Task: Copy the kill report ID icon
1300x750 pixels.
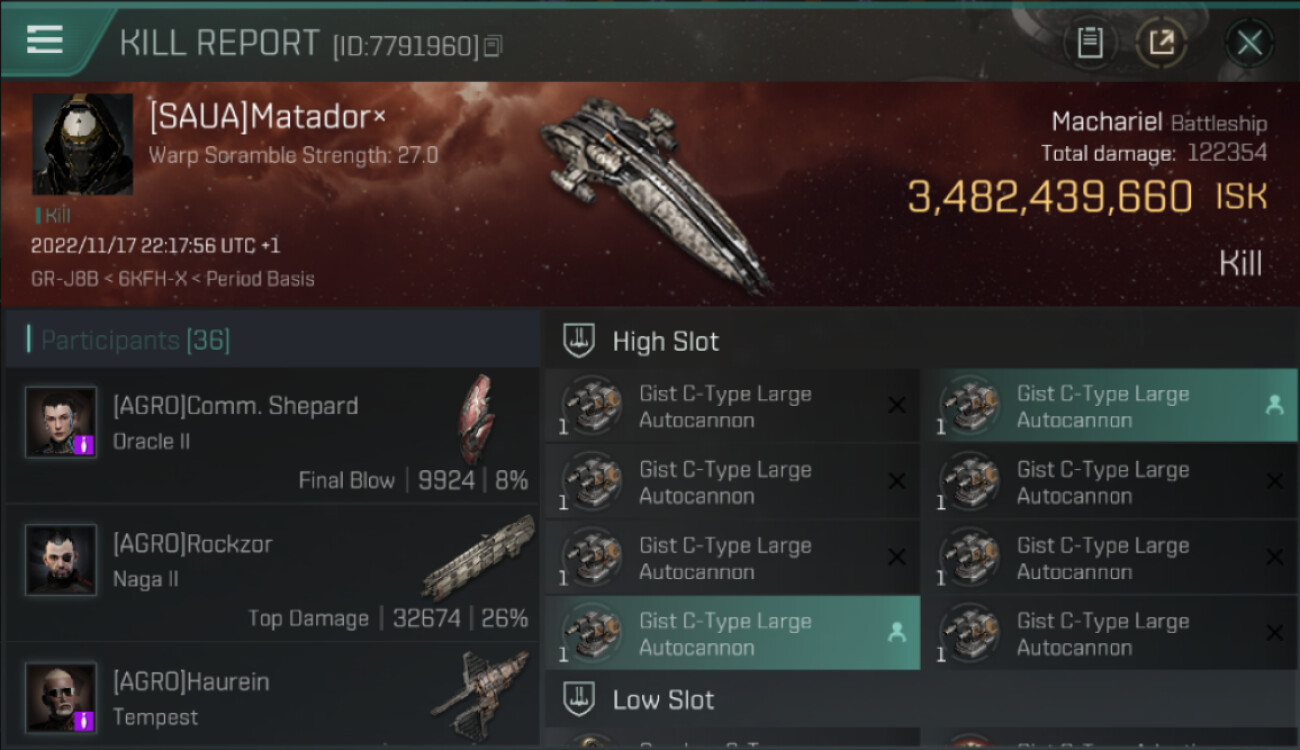Action: tap(492, 46)
